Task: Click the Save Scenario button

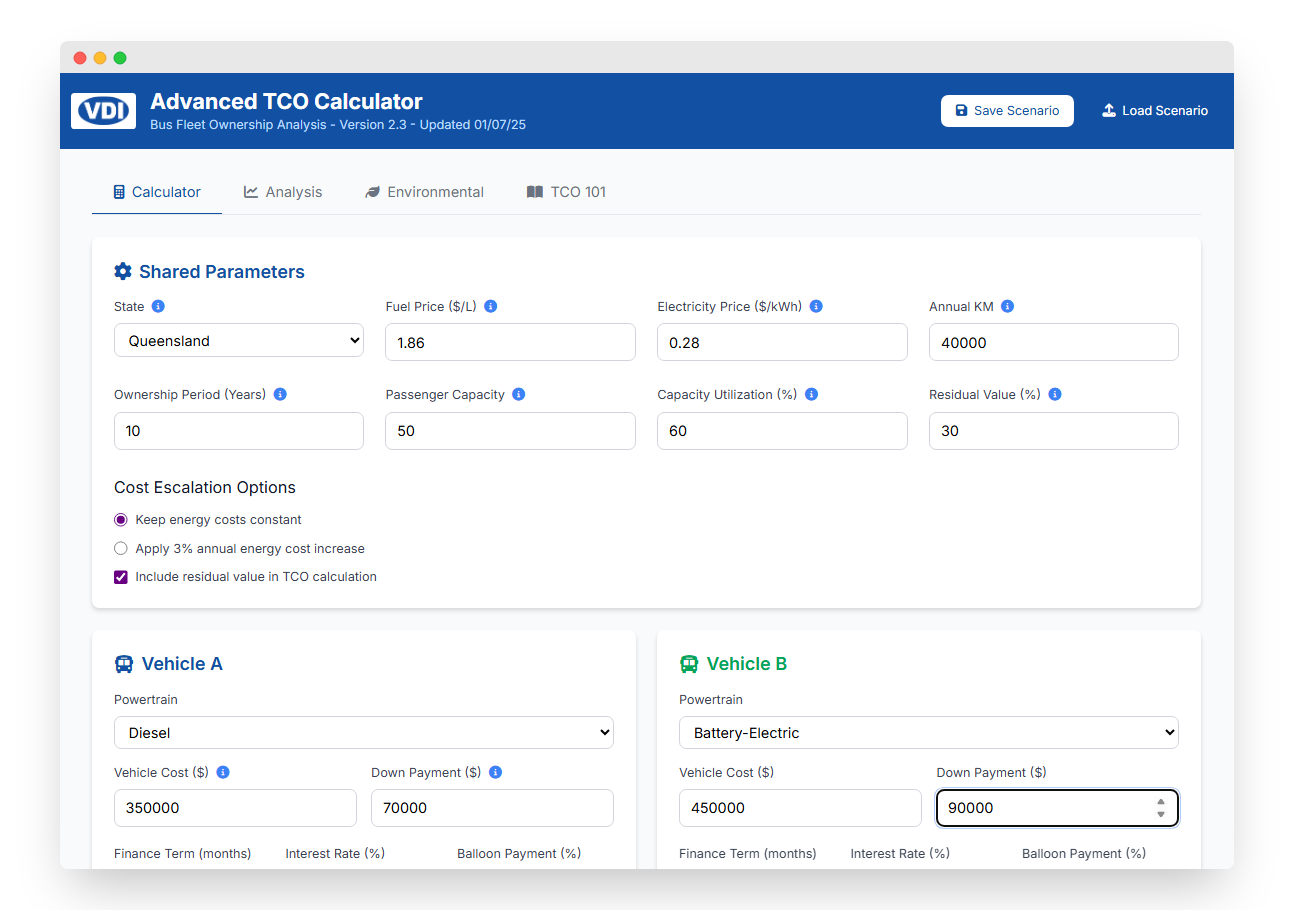Action: point(1007,111)
